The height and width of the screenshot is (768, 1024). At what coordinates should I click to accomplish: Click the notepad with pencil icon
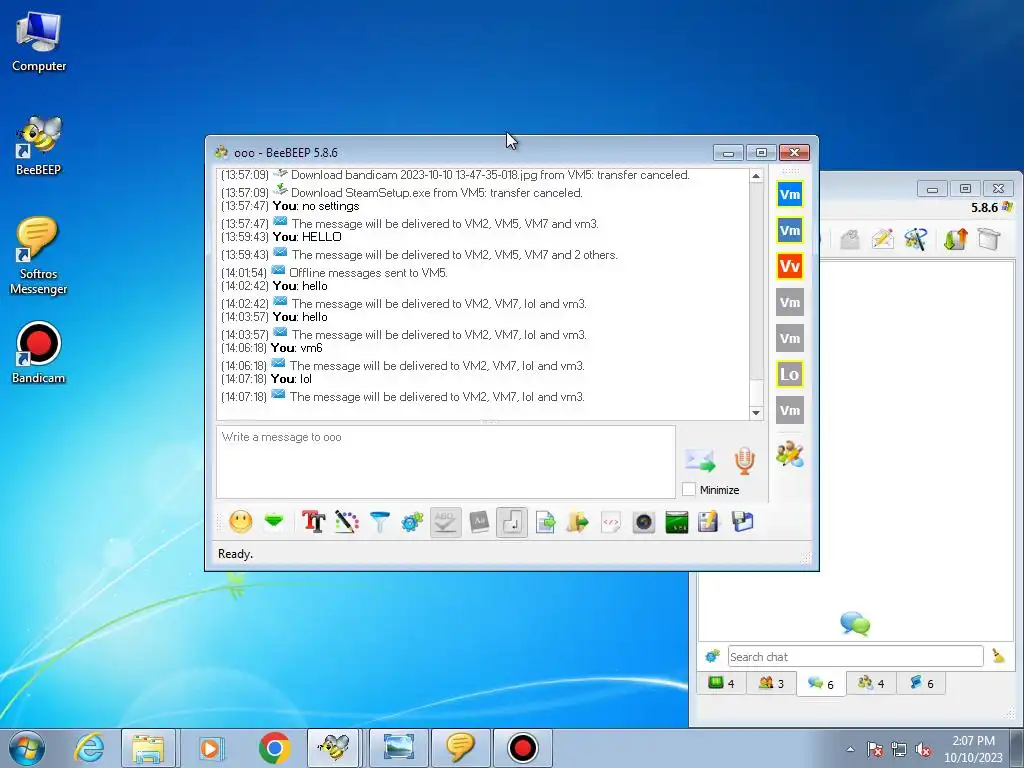708,522
